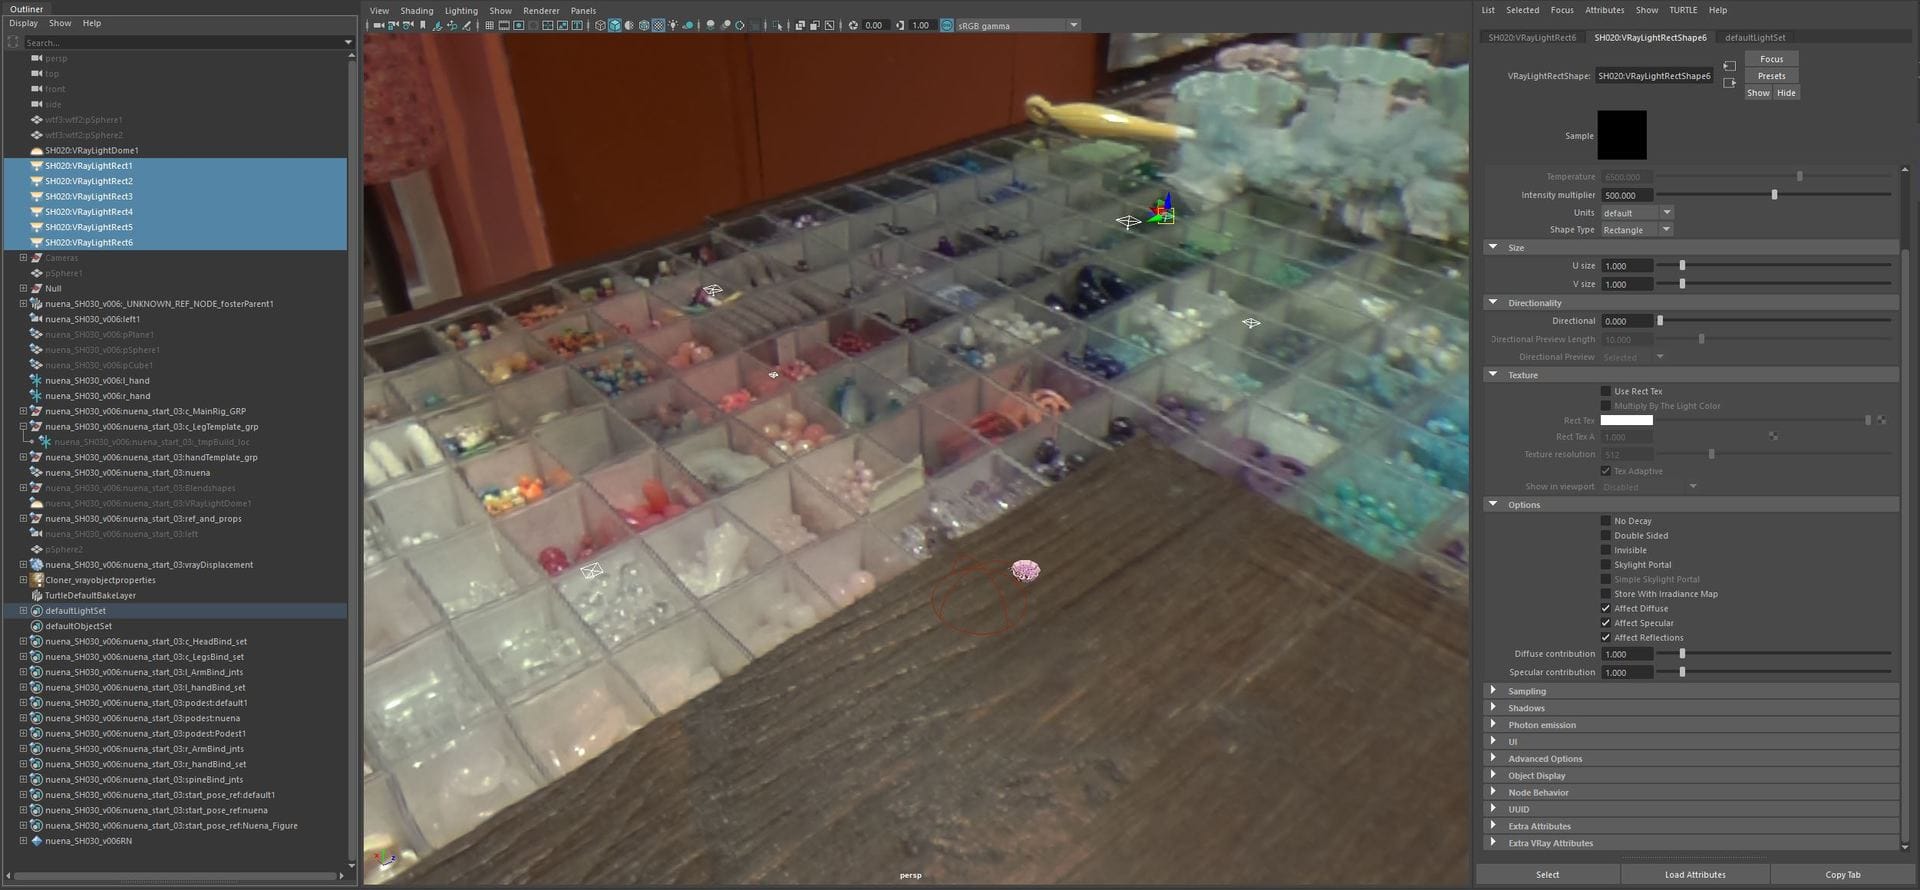Toggle the viewport grid icon
1920x890 pixels.
[x=489, y=26]
